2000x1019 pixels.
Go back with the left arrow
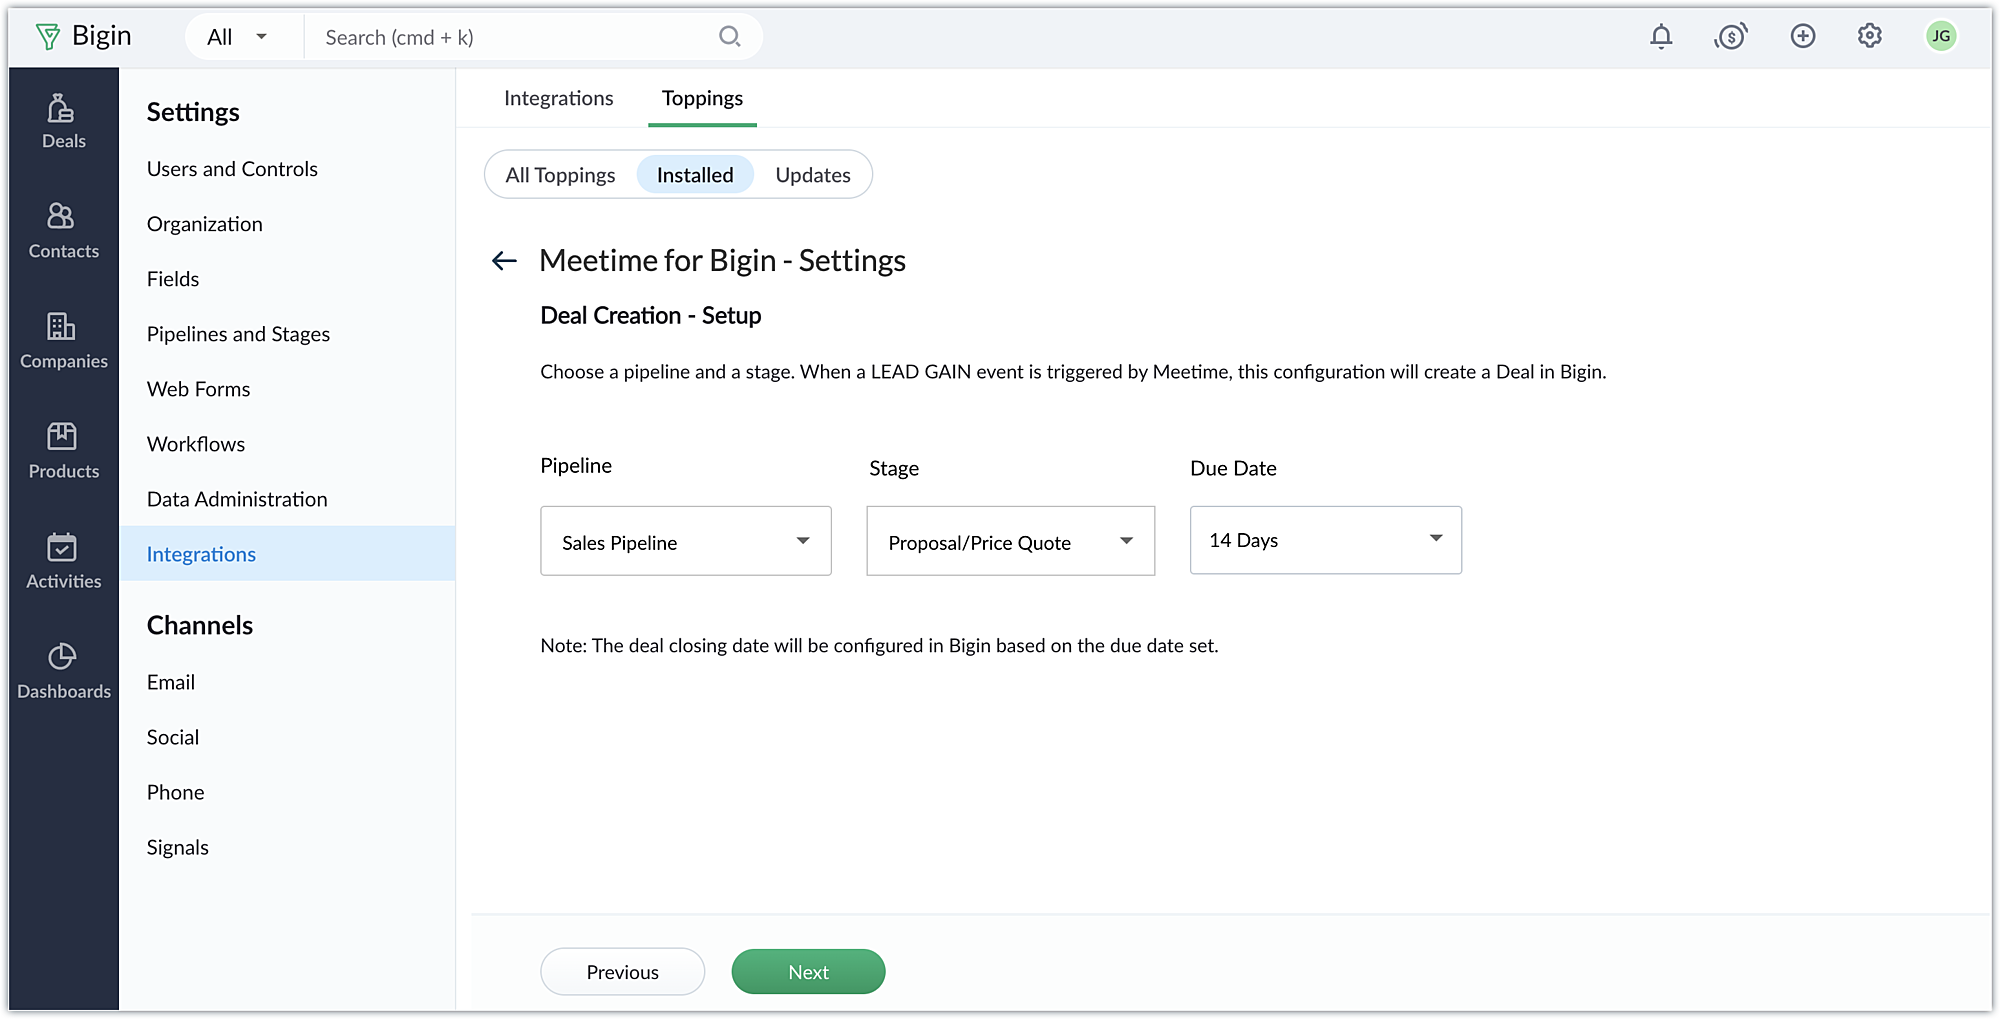pos(504,261)
